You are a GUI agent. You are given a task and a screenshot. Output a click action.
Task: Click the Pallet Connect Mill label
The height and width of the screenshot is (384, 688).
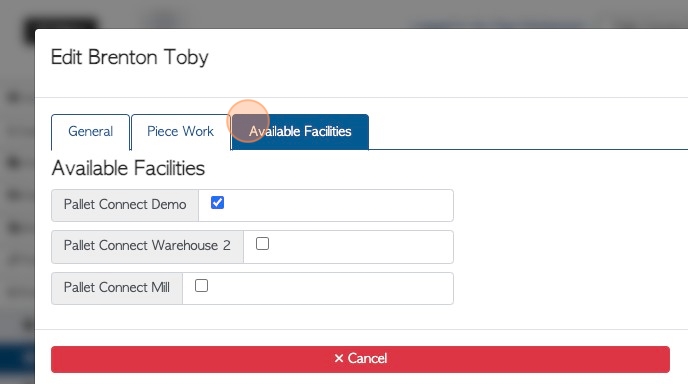pos(117,288)
